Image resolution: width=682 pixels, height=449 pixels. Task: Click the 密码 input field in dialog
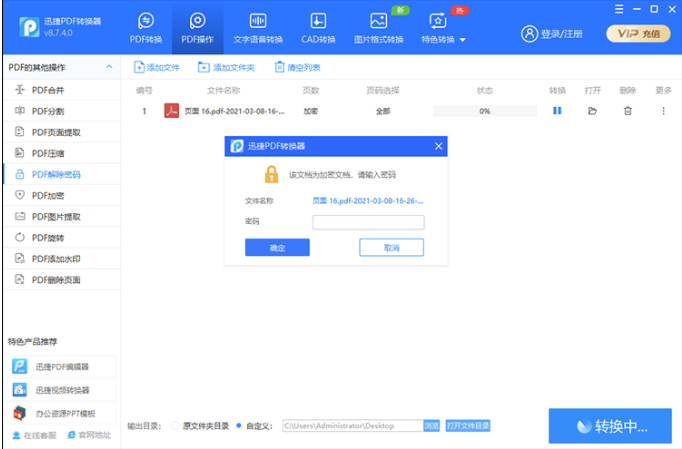(368, 222)
